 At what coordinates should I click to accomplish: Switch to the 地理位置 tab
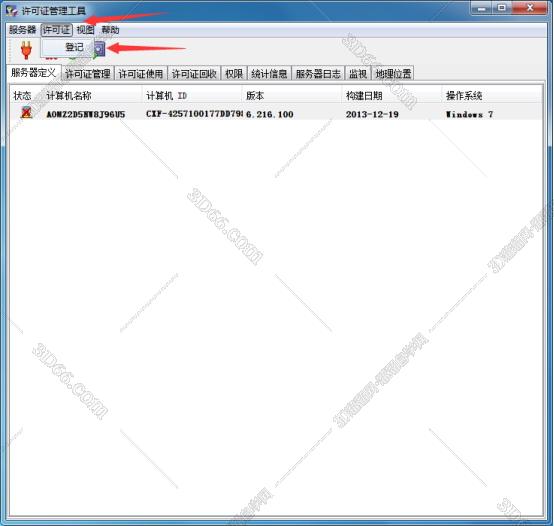(393, 73)
